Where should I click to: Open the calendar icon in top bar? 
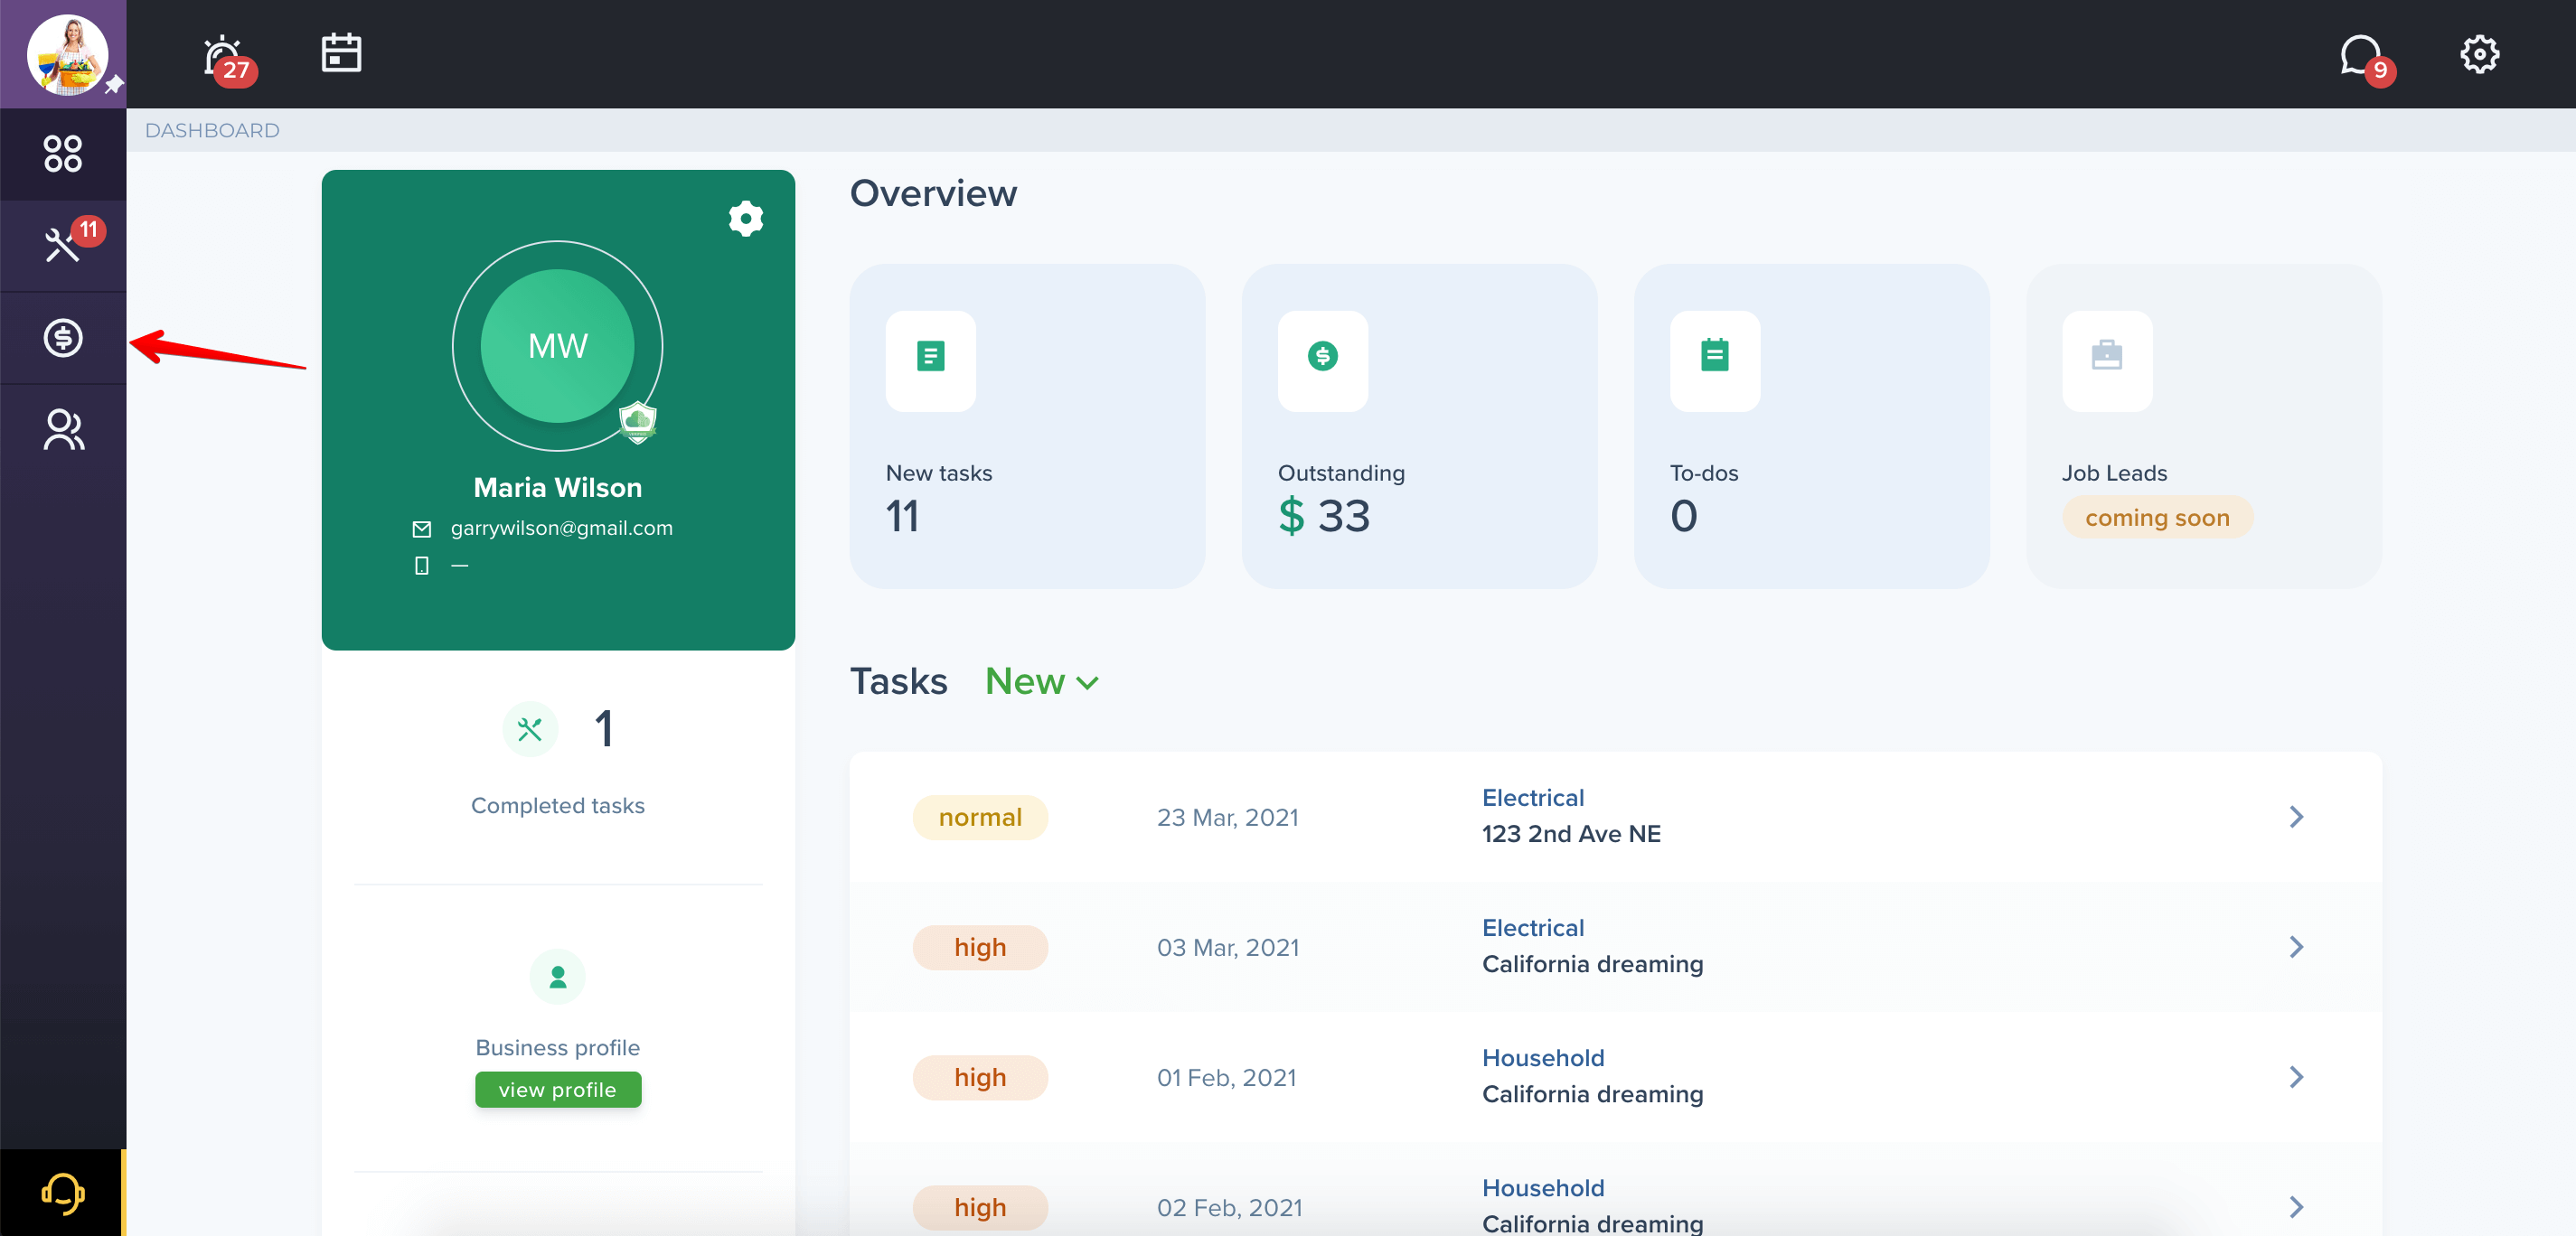(x=341, y=53)
